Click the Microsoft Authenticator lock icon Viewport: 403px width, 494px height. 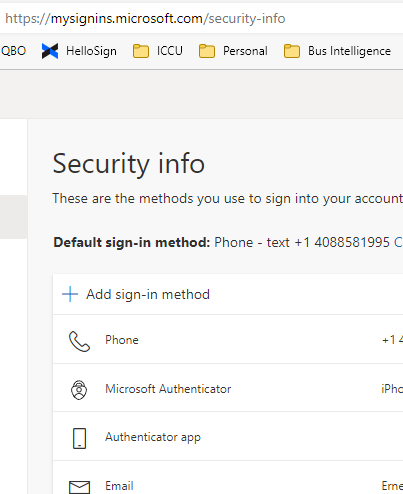[x=79, y=390]
